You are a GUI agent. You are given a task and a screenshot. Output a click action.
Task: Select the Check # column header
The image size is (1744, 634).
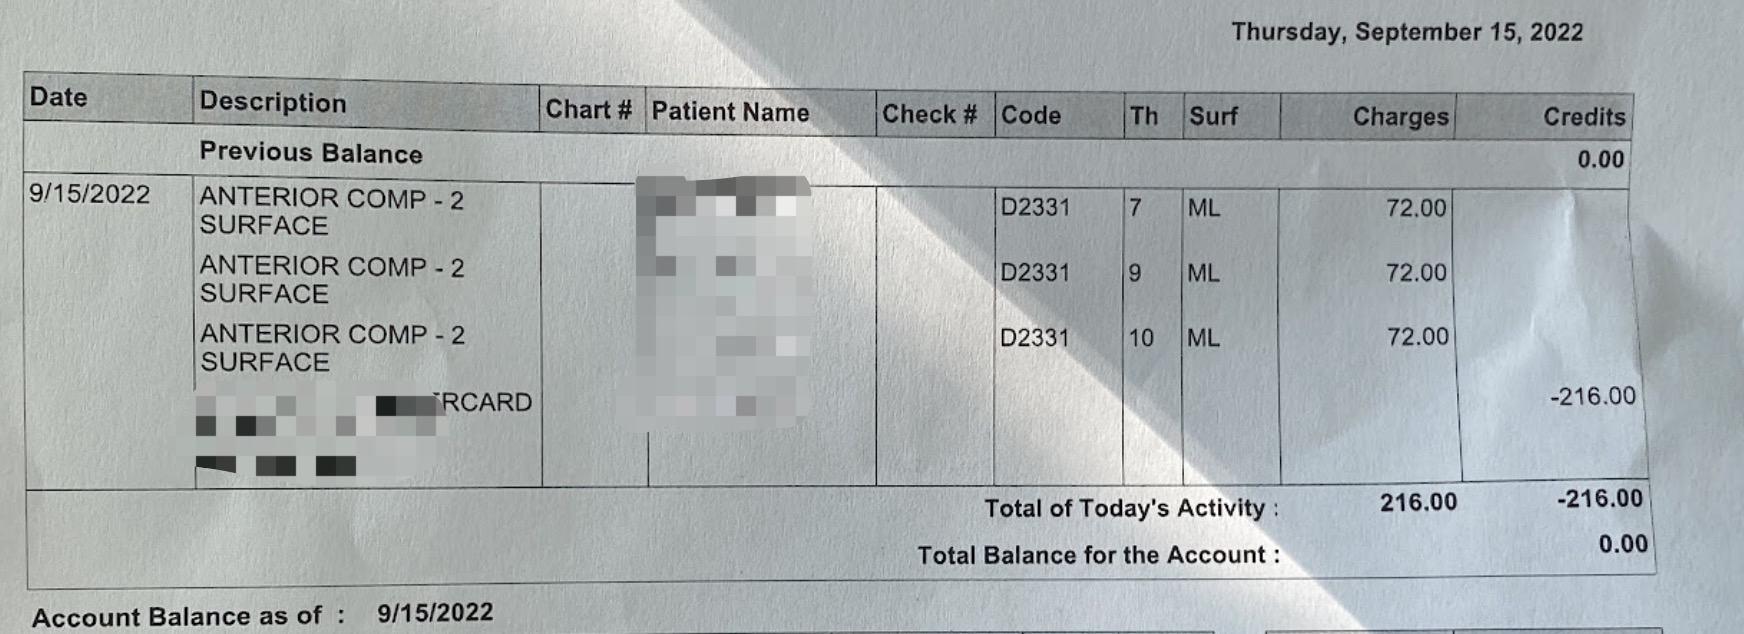pyautogui.click(x=929, y=114)
